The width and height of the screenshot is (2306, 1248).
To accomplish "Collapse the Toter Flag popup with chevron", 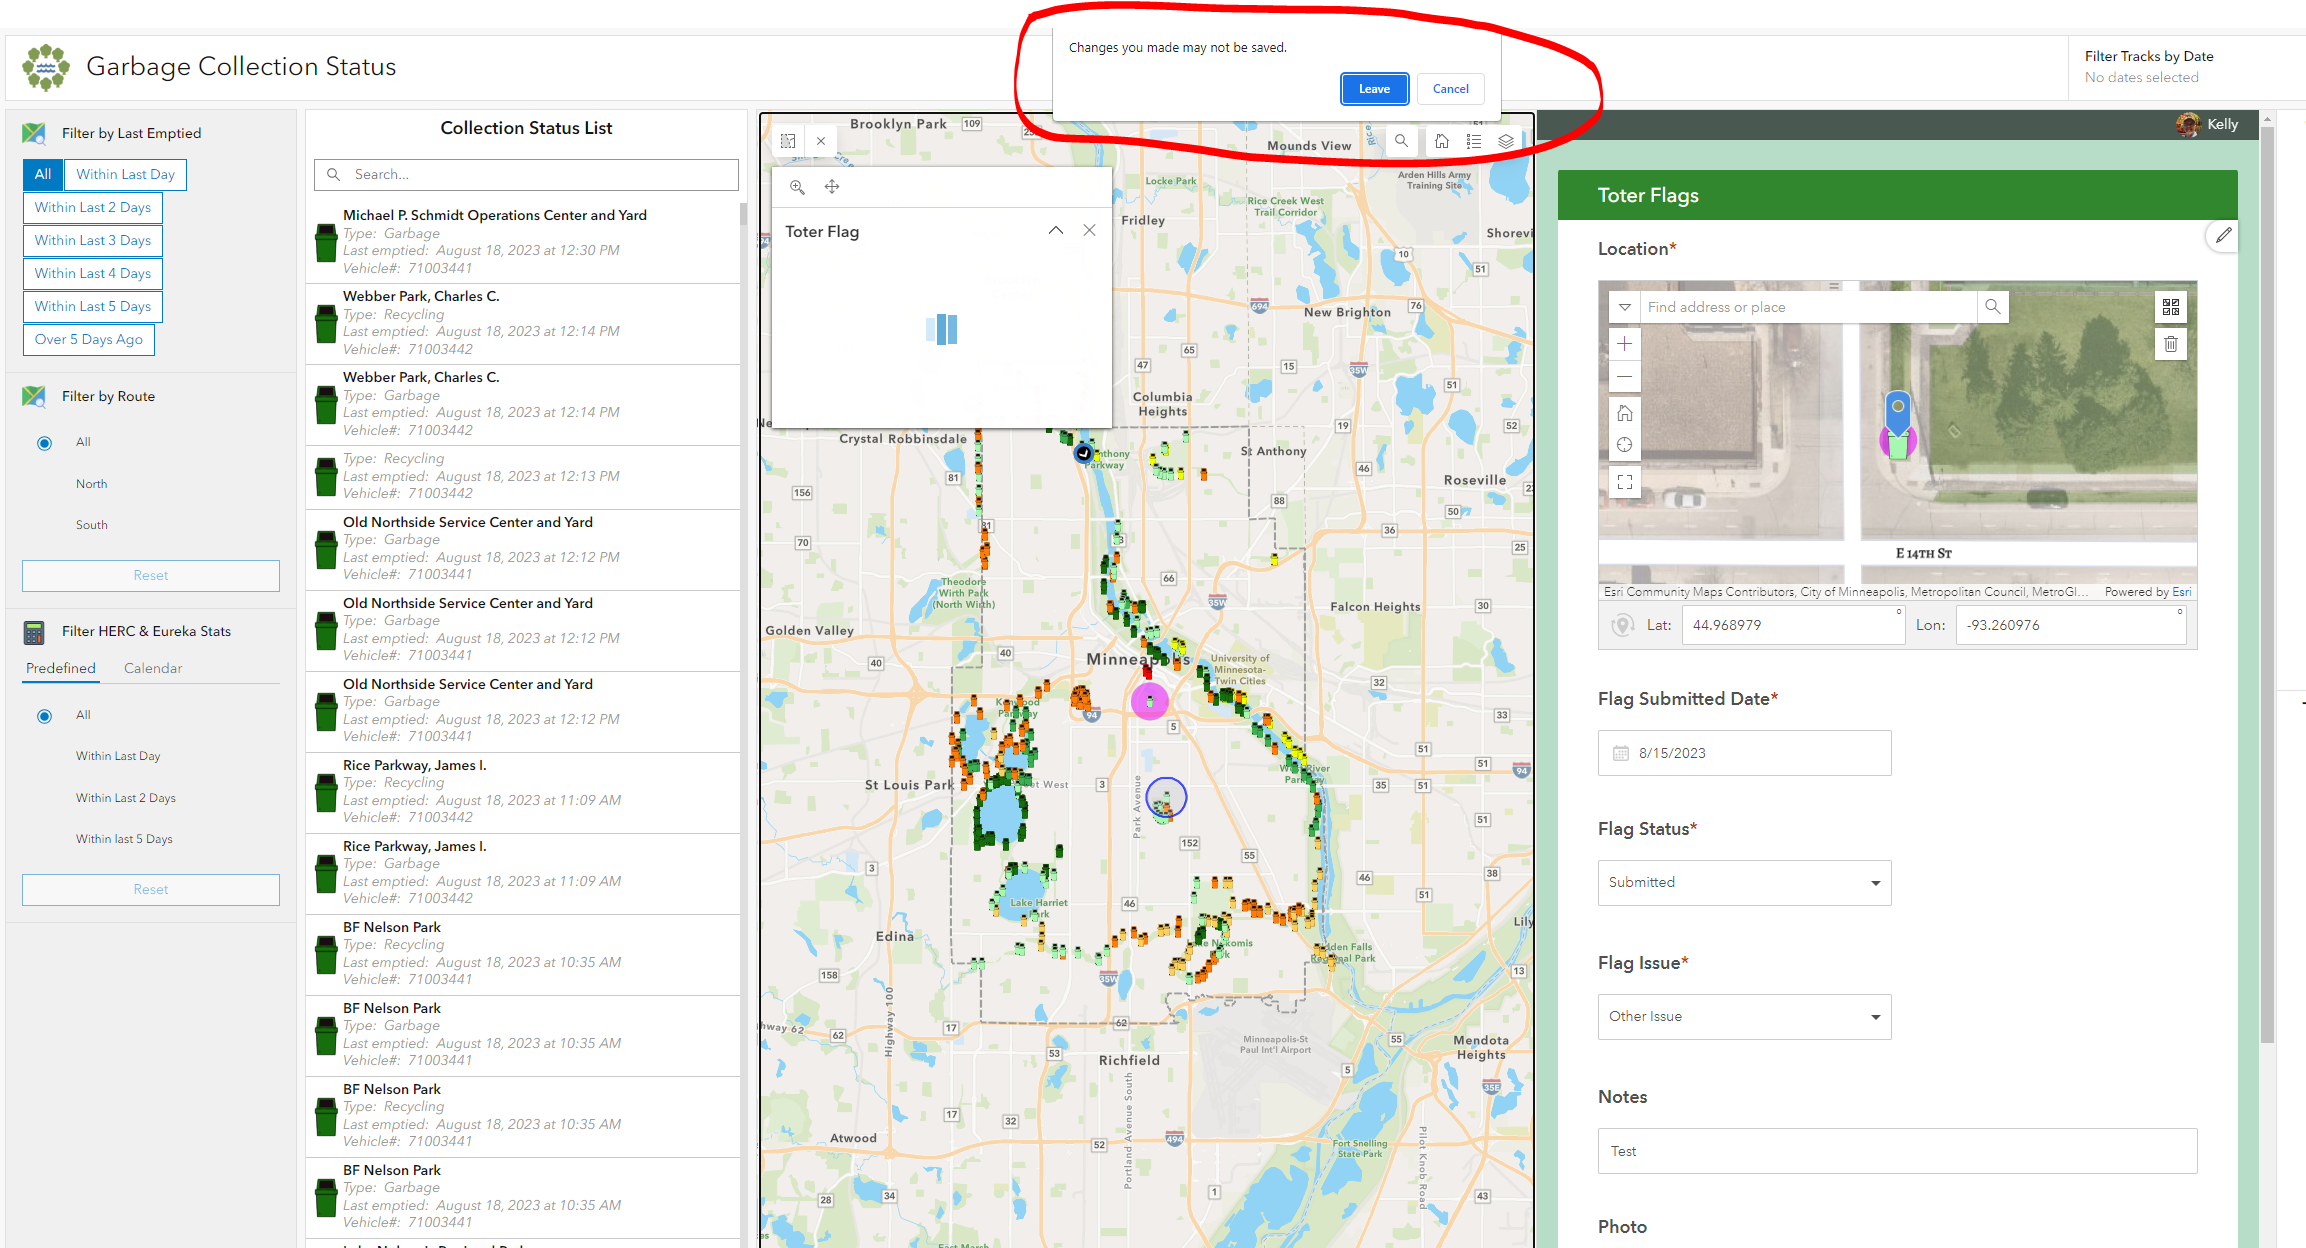I will coord(1056,230).
